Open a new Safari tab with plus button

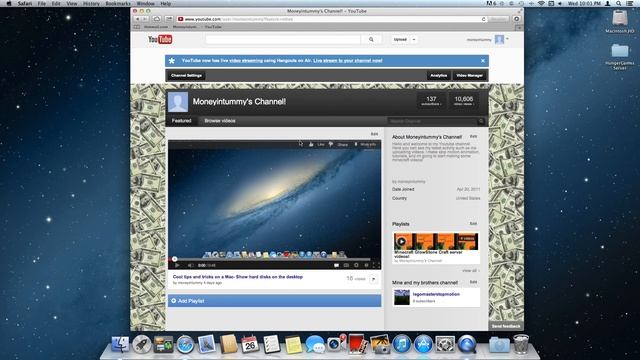click(519, 27)
